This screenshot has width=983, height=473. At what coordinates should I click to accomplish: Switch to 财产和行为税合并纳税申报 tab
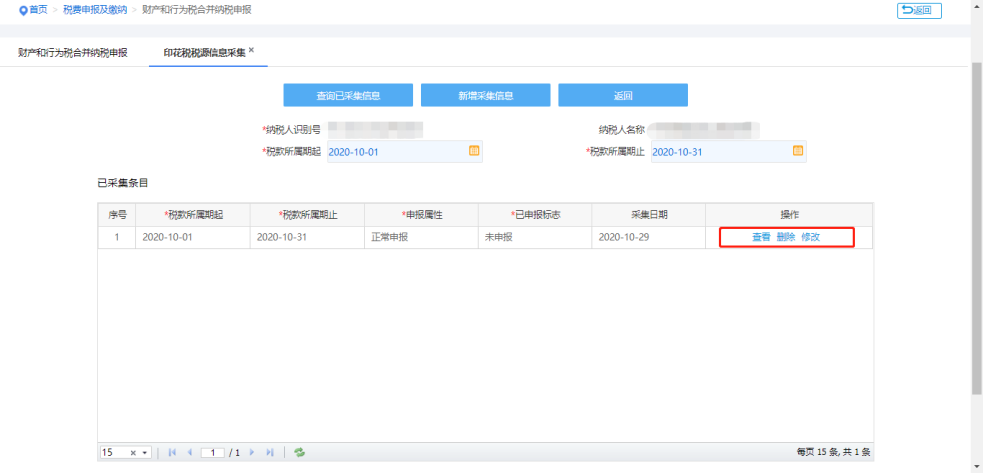pos(73,53)
